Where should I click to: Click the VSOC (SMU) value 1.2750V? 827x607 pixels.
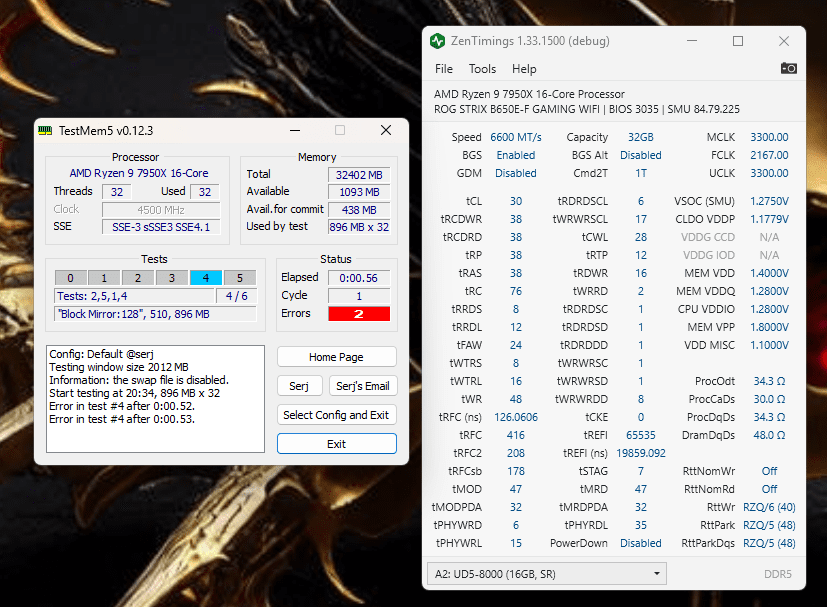click(769, 201)
